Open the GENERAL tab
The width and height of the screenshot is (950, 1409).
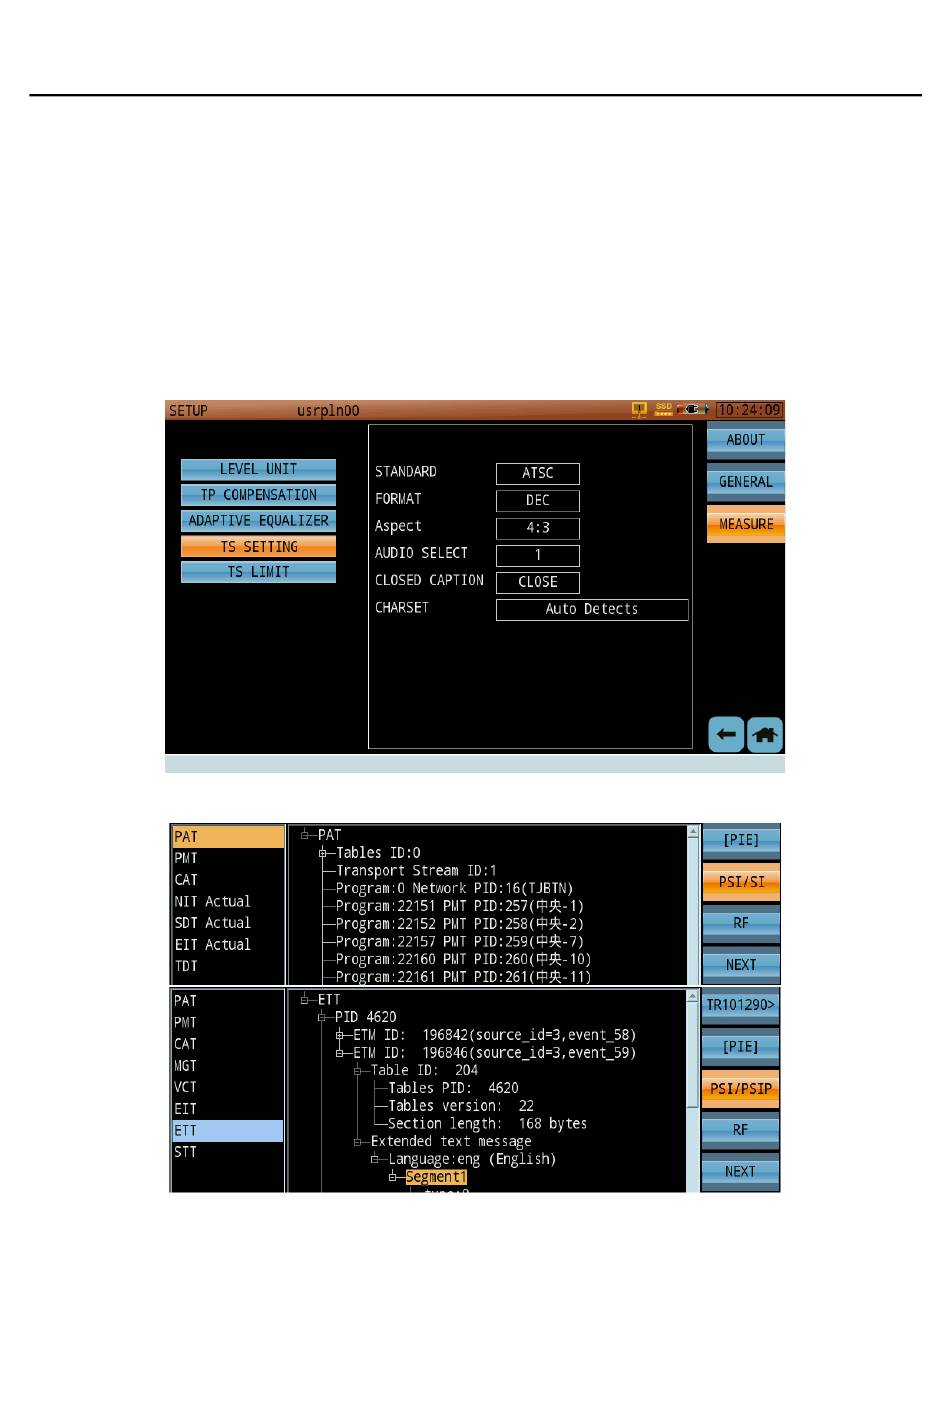(x=745, y=482)
